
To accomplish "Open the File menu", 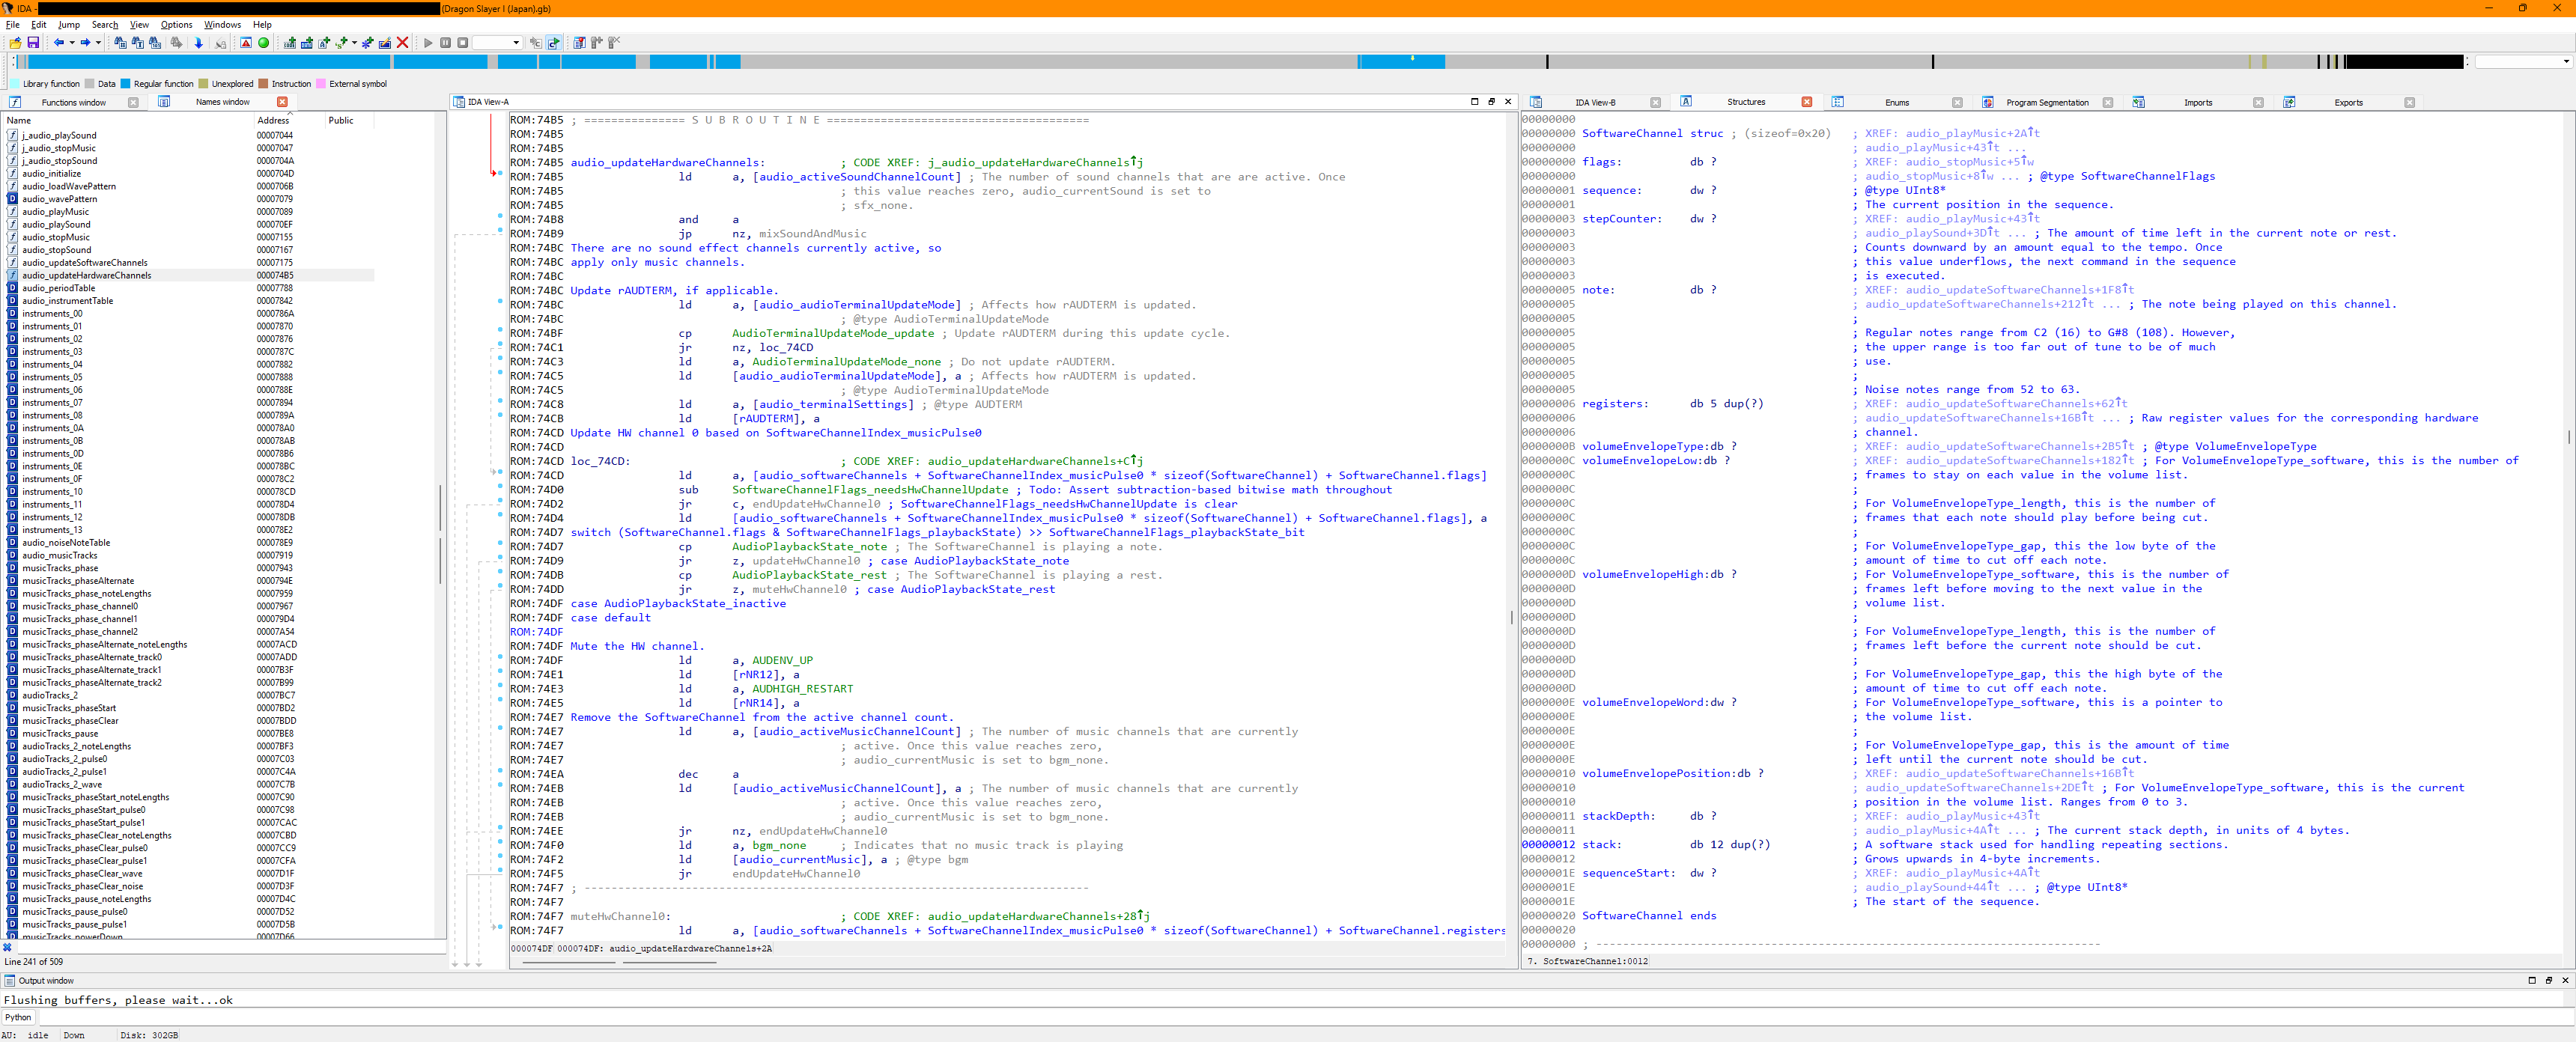I will click(x=13, y=24).
